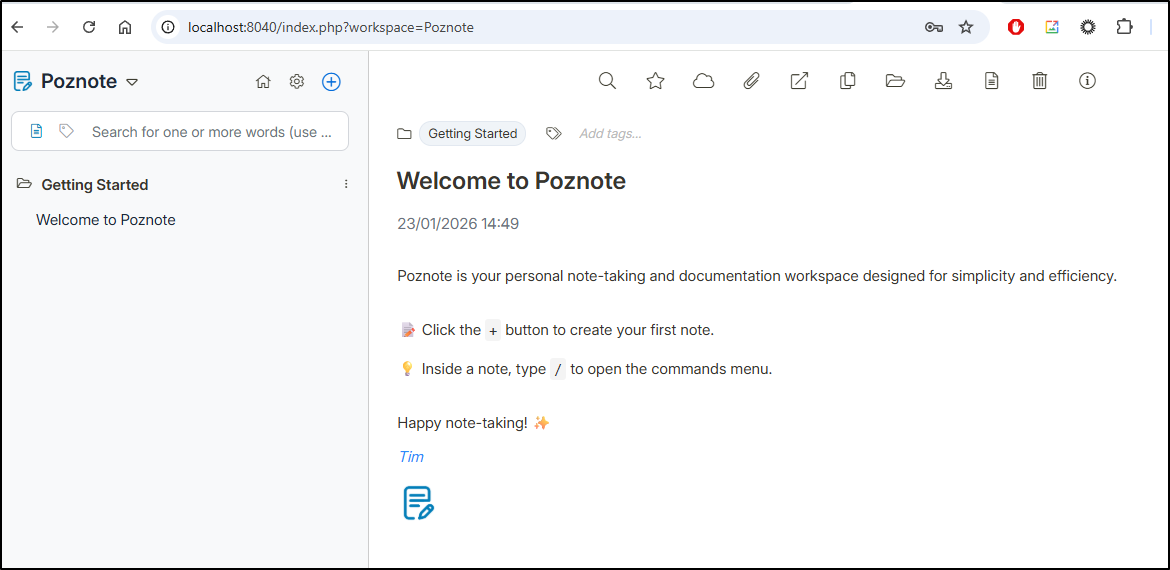Select the Welcome to Poznote note in sidebar
Viewport: 1170px width, 570px height.
(x=106, y=220)
